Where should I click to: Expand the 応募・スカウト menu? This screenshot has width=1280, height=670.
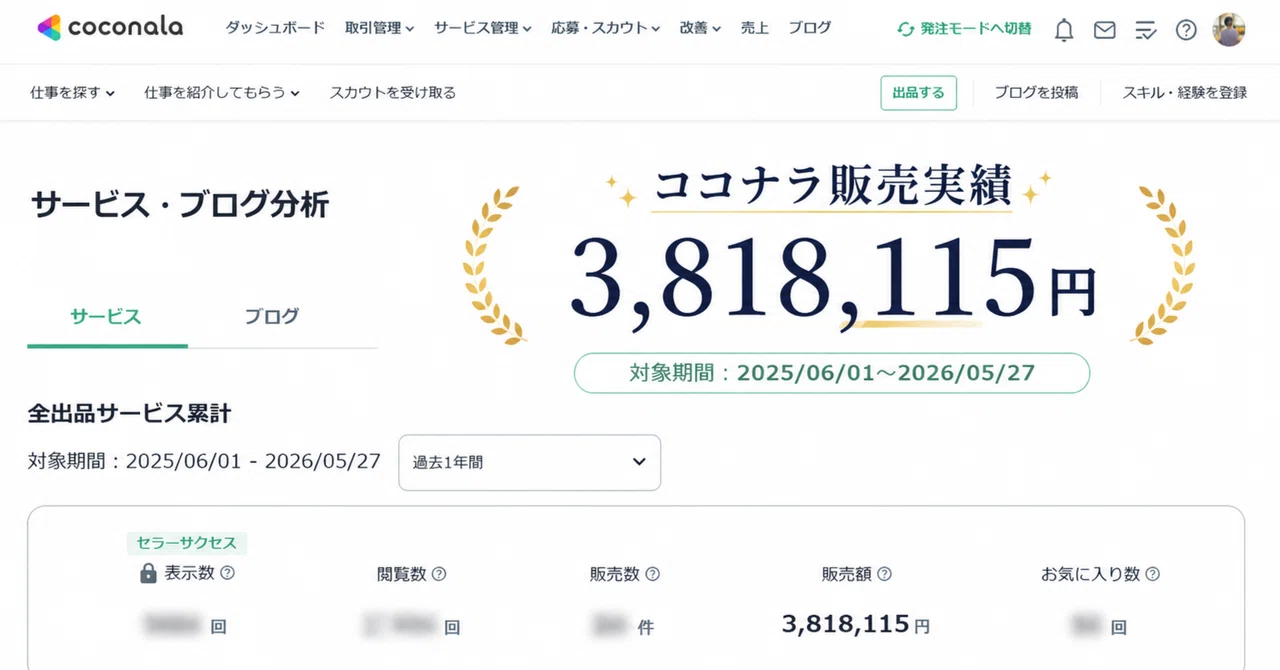coord(606,28)
